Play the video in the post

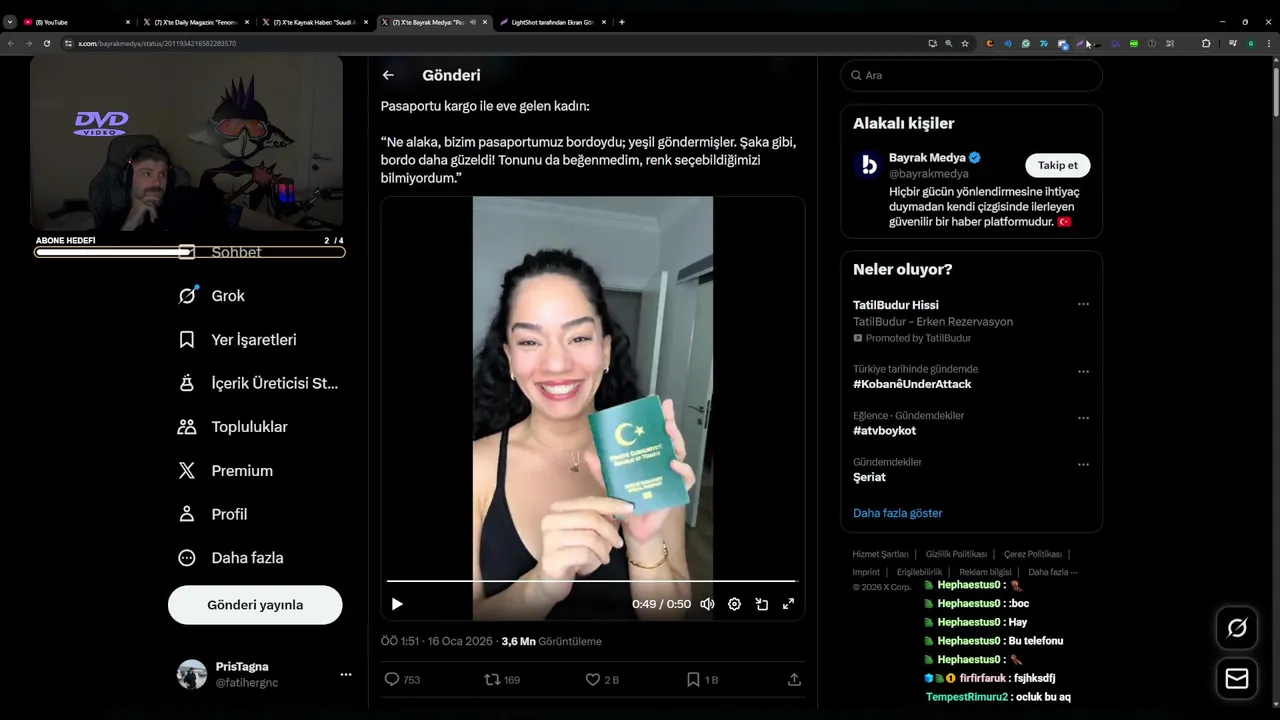tap(397, 604)
